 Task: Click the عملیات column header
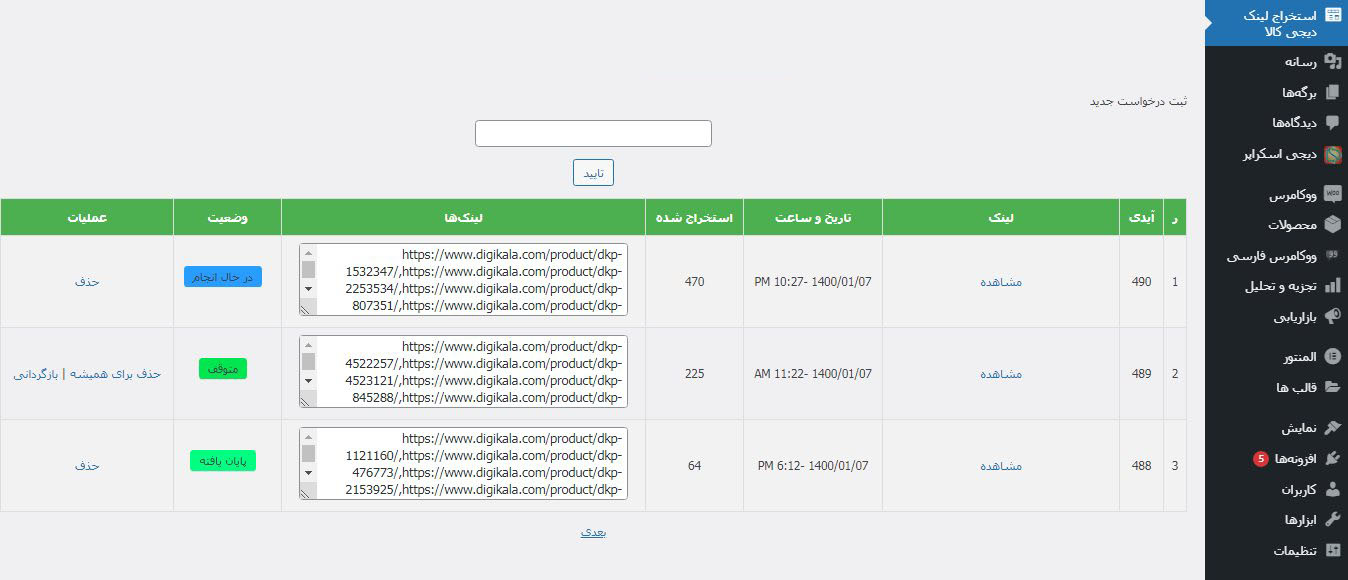(87, 217)
